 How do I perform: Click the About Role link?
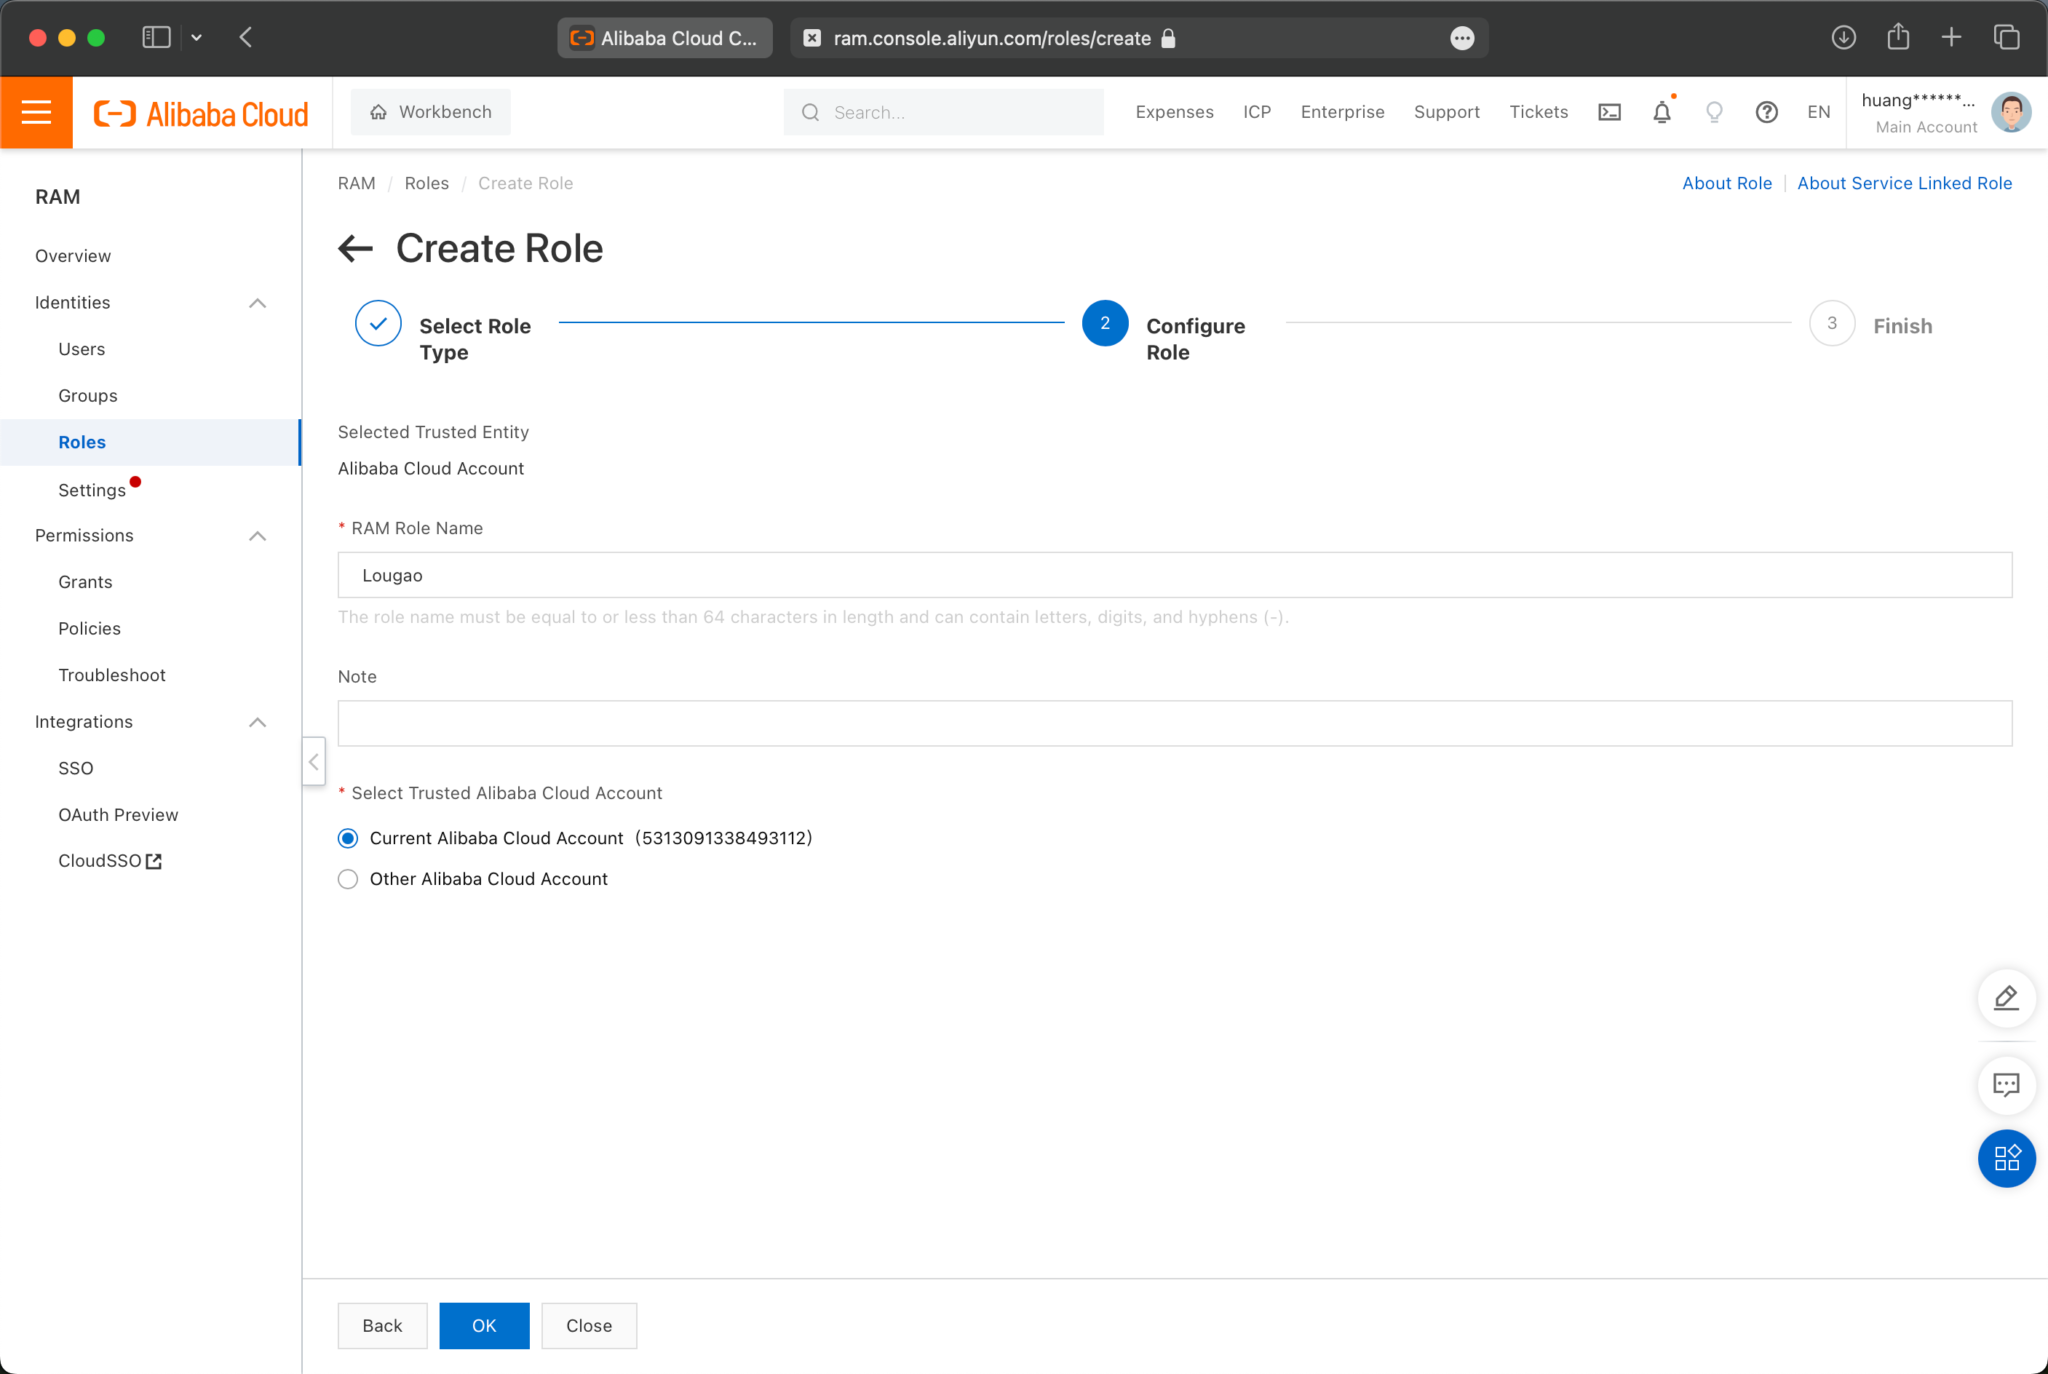1726,184
